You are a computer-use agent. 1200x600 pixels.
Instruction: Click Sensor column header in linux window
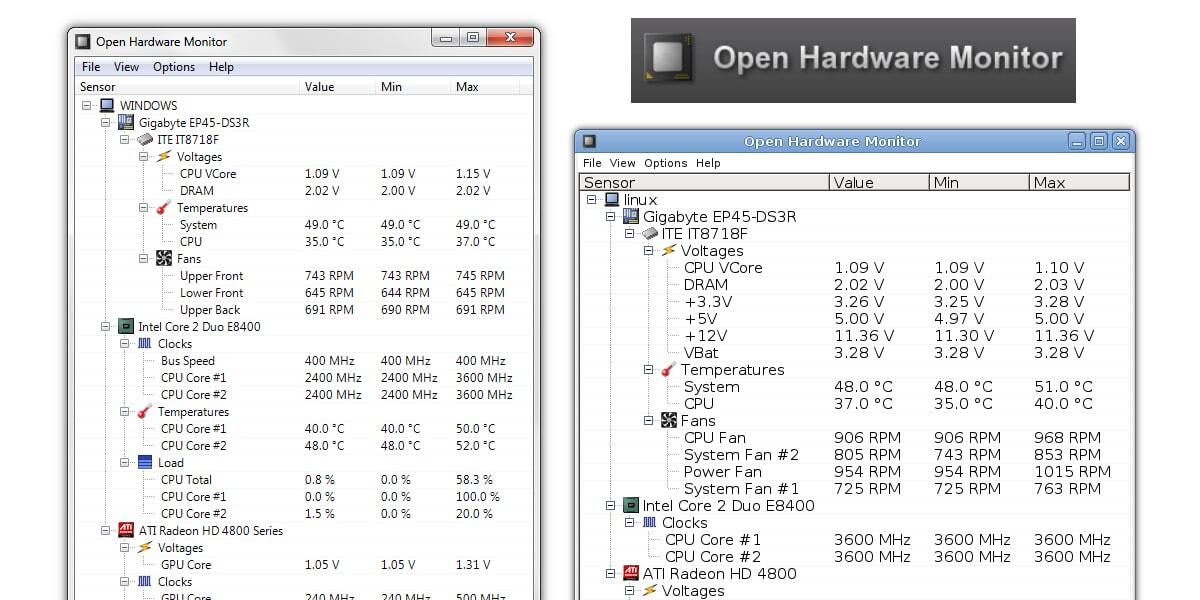[704, 182]
